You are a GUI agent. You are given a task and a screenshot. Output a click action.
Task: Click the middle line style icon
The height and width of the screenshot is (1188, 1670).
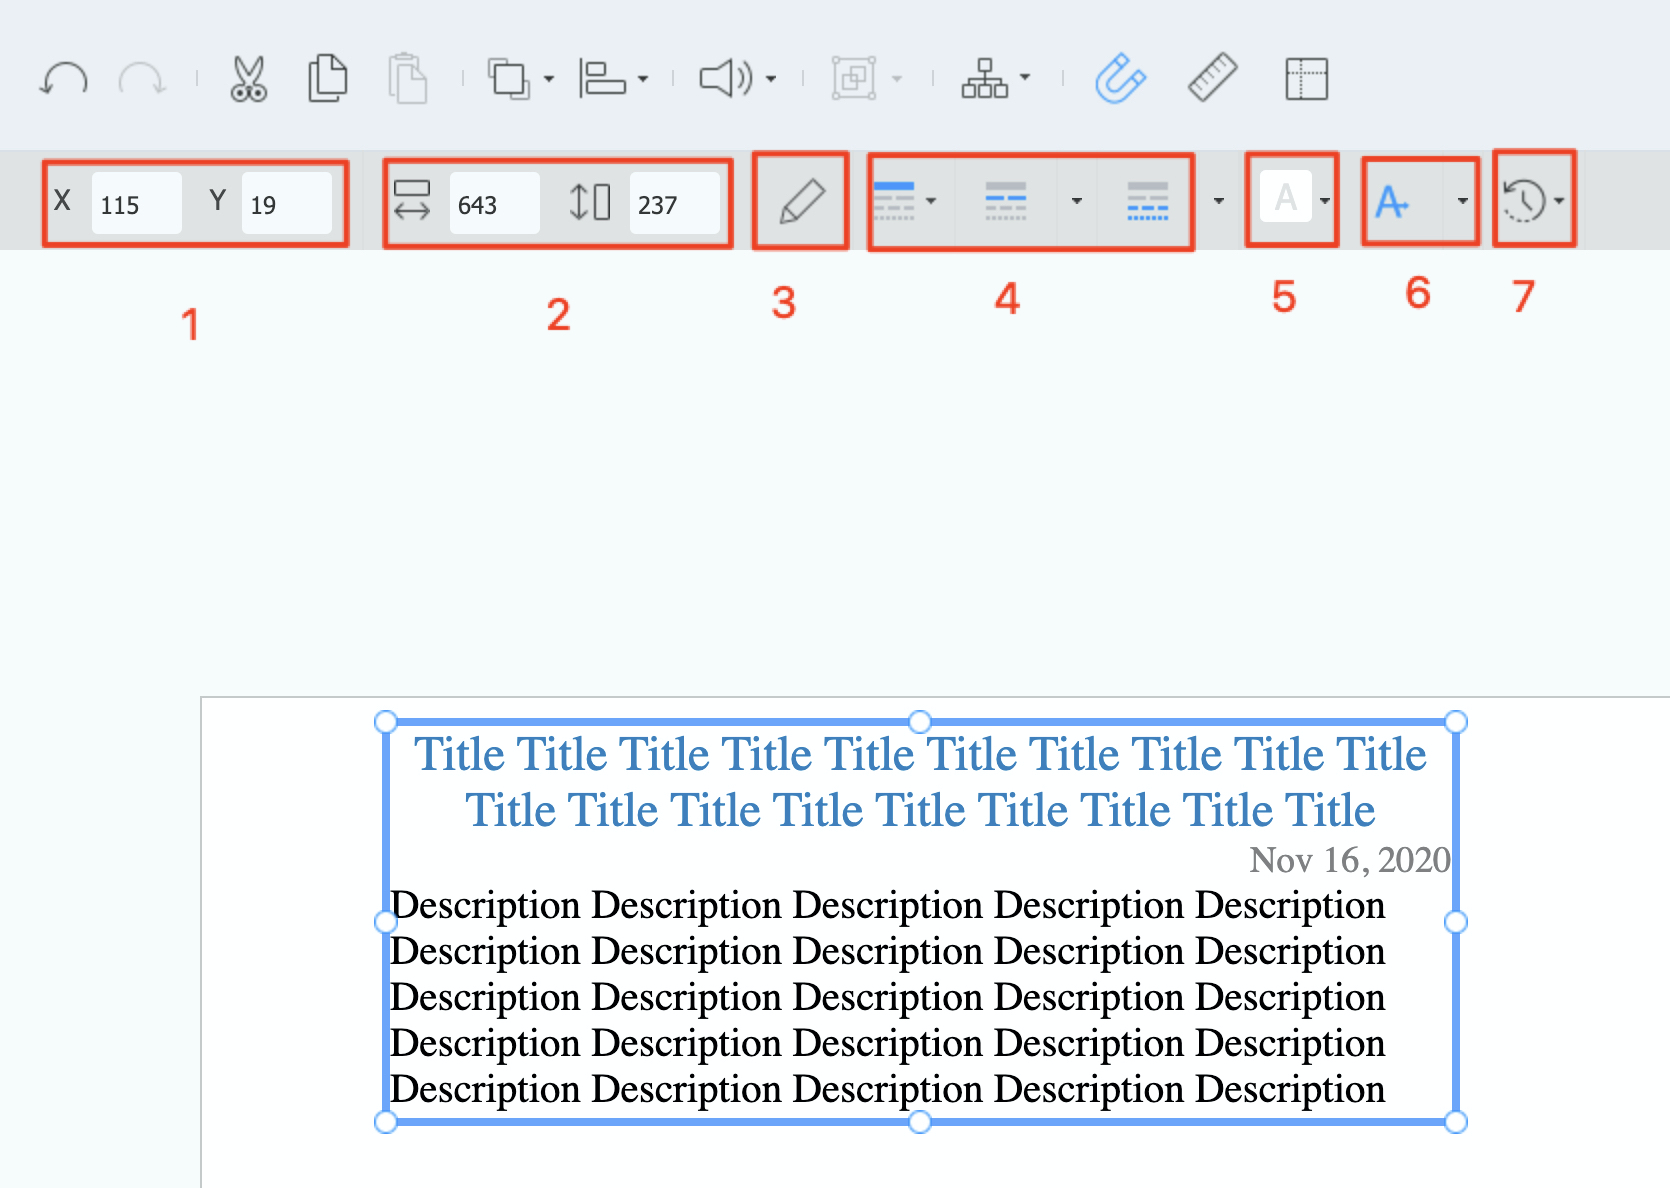[1006, 201]
